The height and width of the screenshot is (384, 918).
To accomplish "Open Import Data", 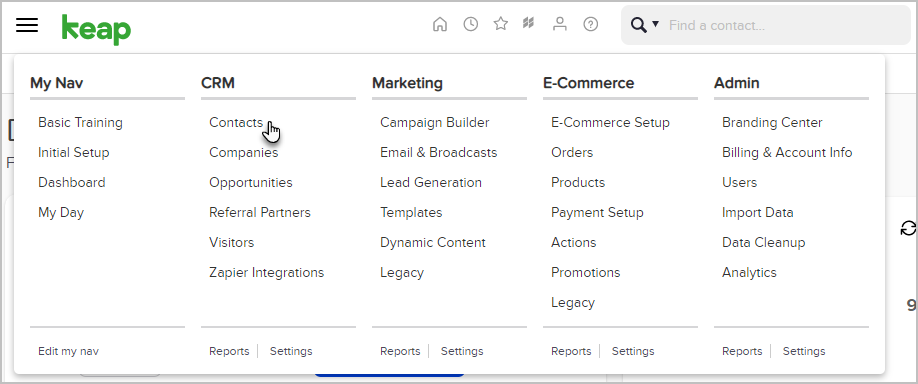I will [758, 212].
